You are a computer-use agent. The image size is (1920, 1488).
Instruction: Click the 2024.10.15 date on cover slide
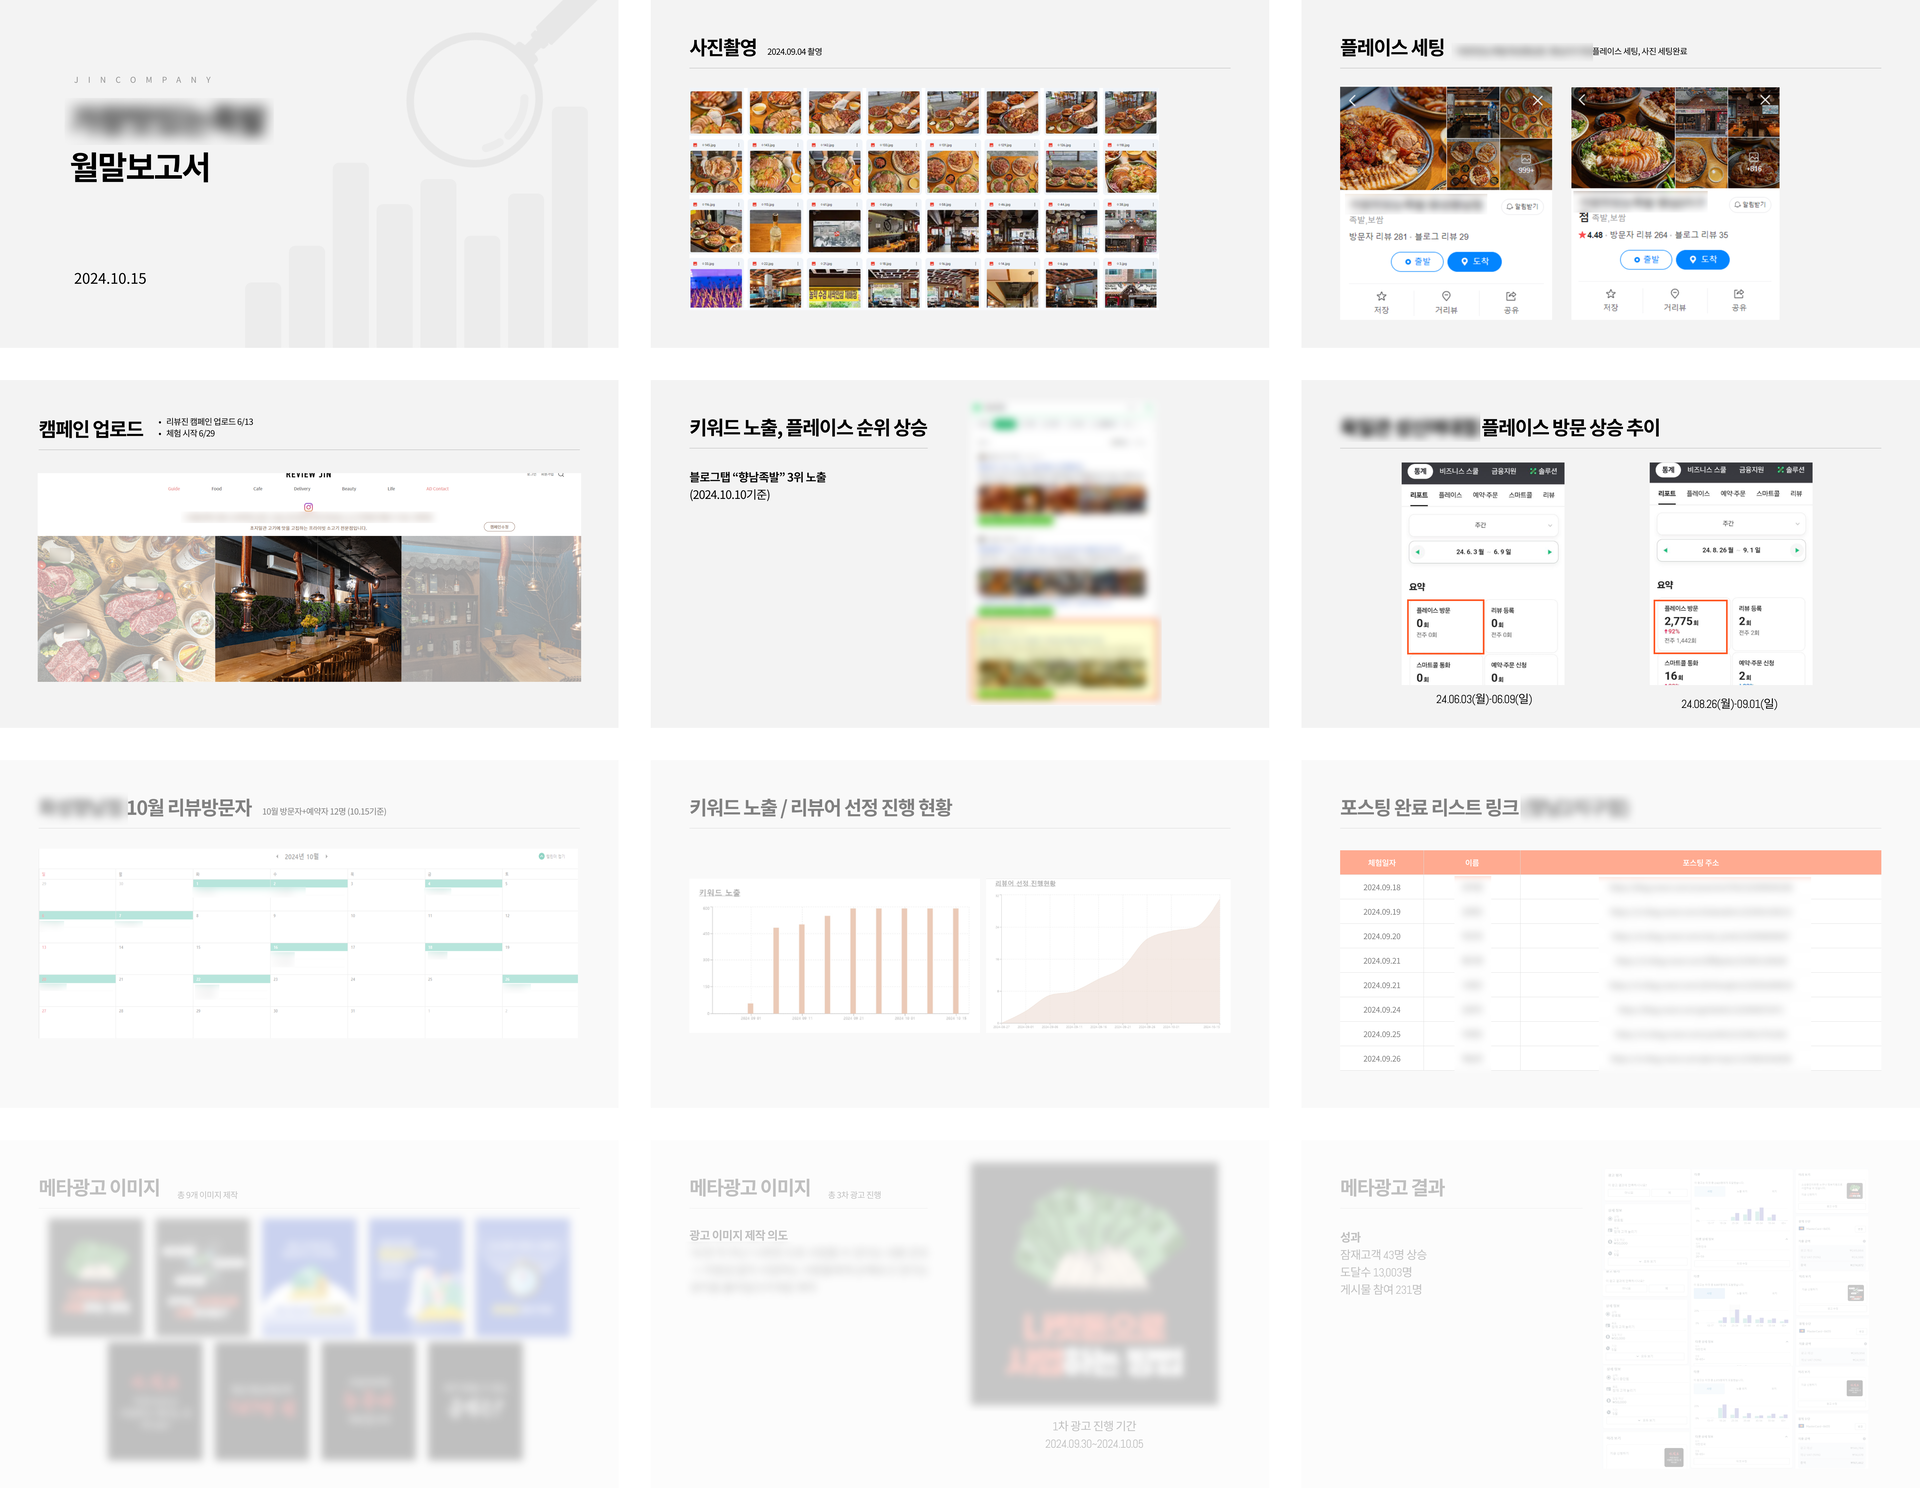tap(110, 279)
